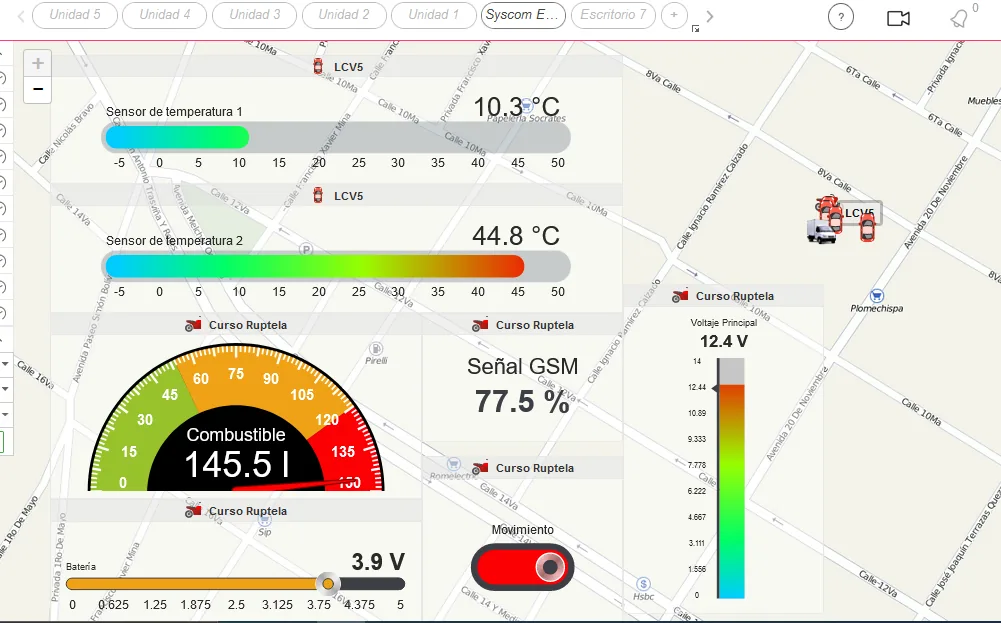Screen dimensions: 1001x623
Task: Toggle the Movimiento switch
Action: (x=522, y=566)
